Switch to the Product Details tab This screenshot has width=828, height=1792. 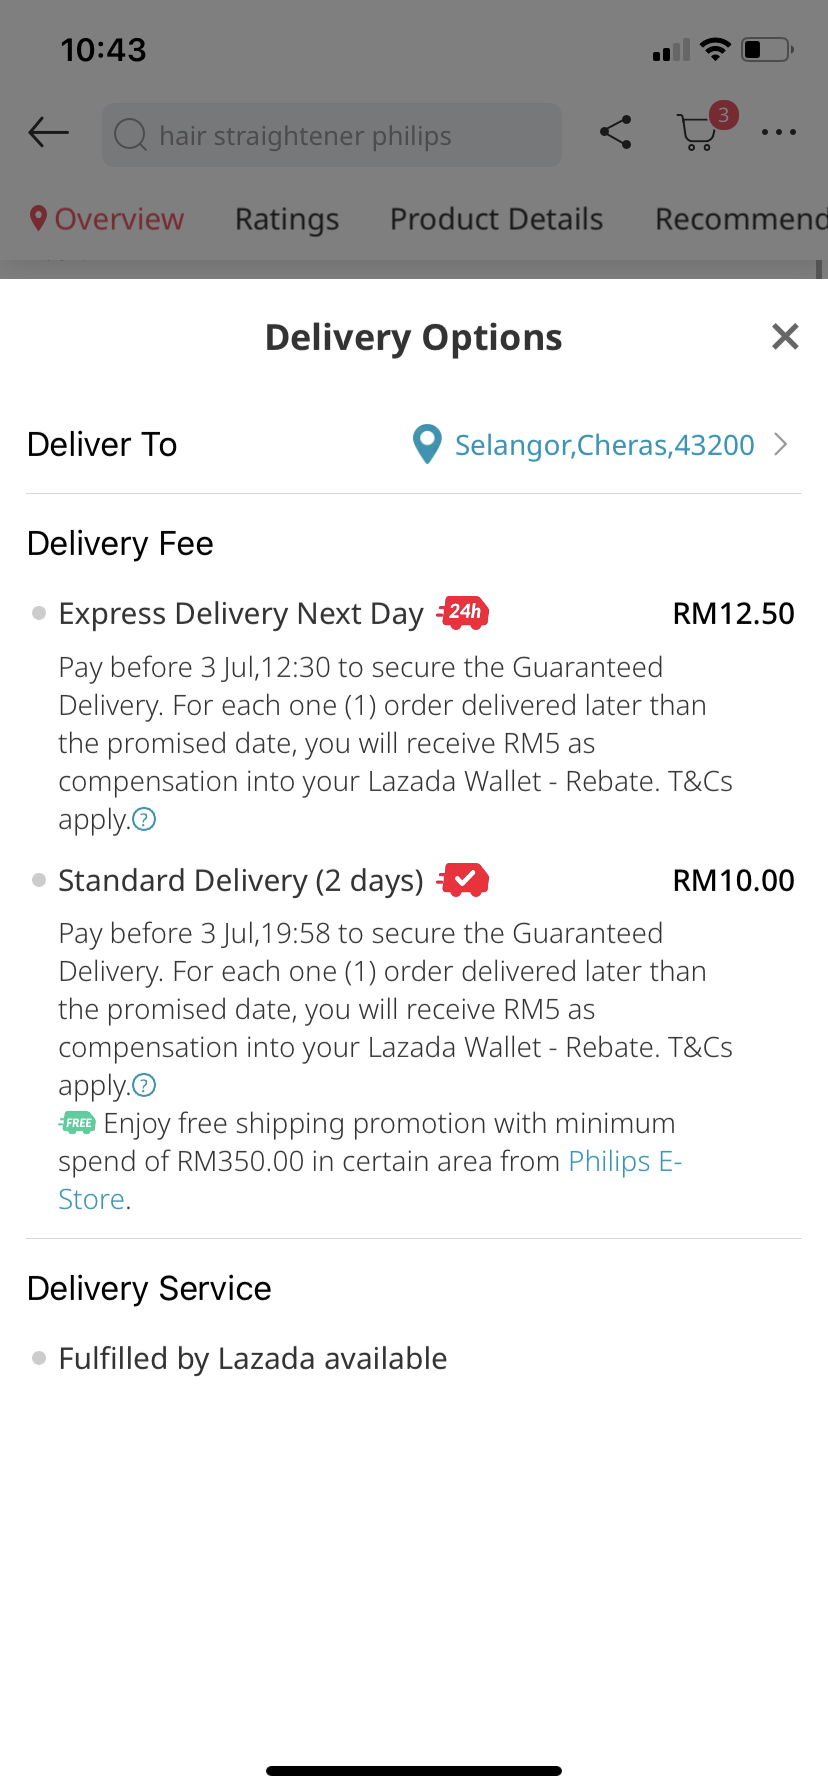[496, 219]
